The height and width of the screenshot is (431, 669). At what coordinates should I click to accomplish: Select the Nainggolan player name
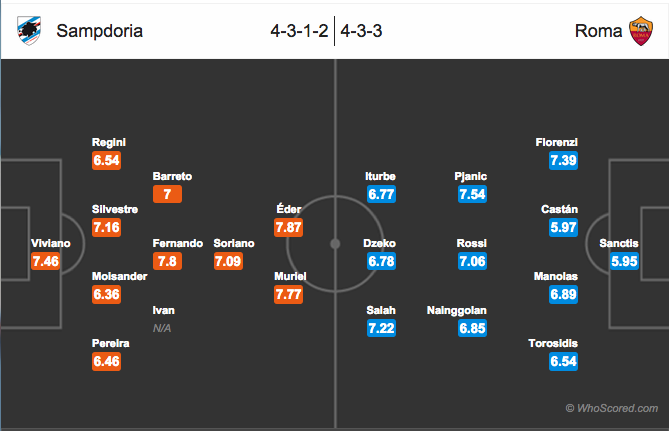click(x=457, y=311)
